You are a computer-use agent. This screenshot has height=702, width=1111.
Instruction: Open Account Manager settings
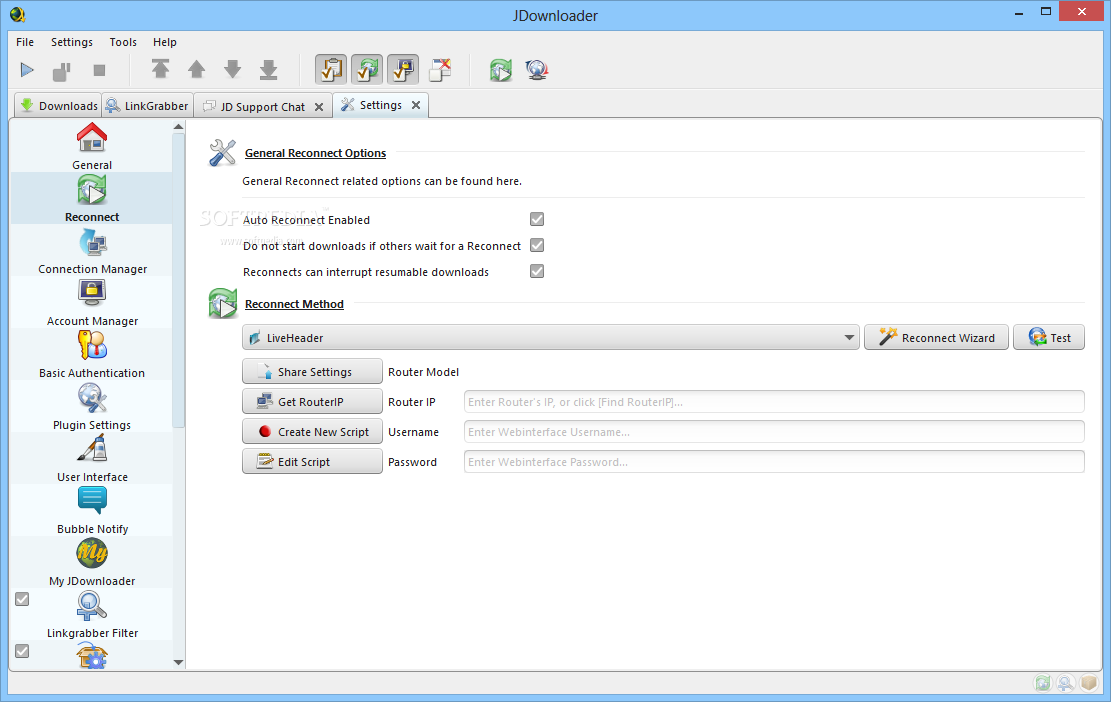pos(92,302)
